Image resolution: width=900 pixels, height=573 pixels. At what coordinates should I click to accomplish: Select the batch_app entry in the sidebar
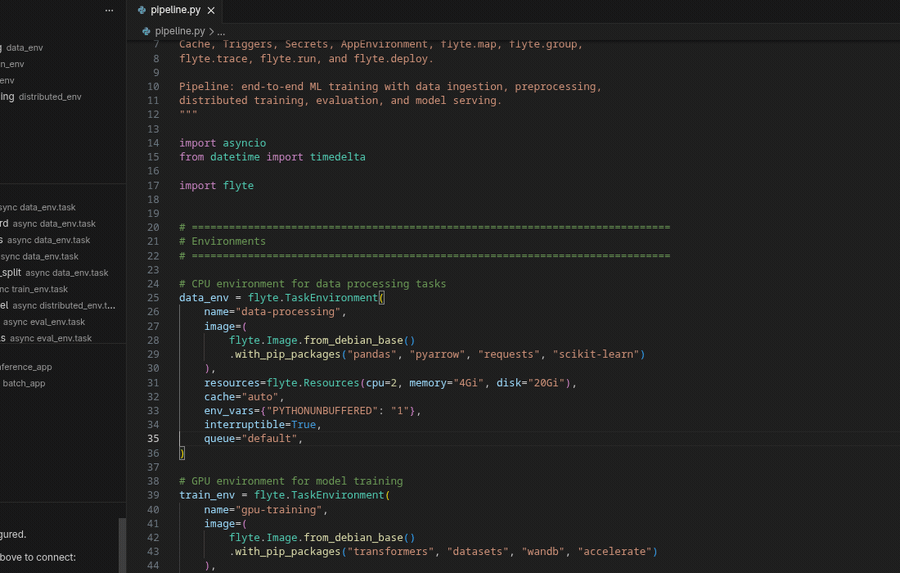[24, 384]
